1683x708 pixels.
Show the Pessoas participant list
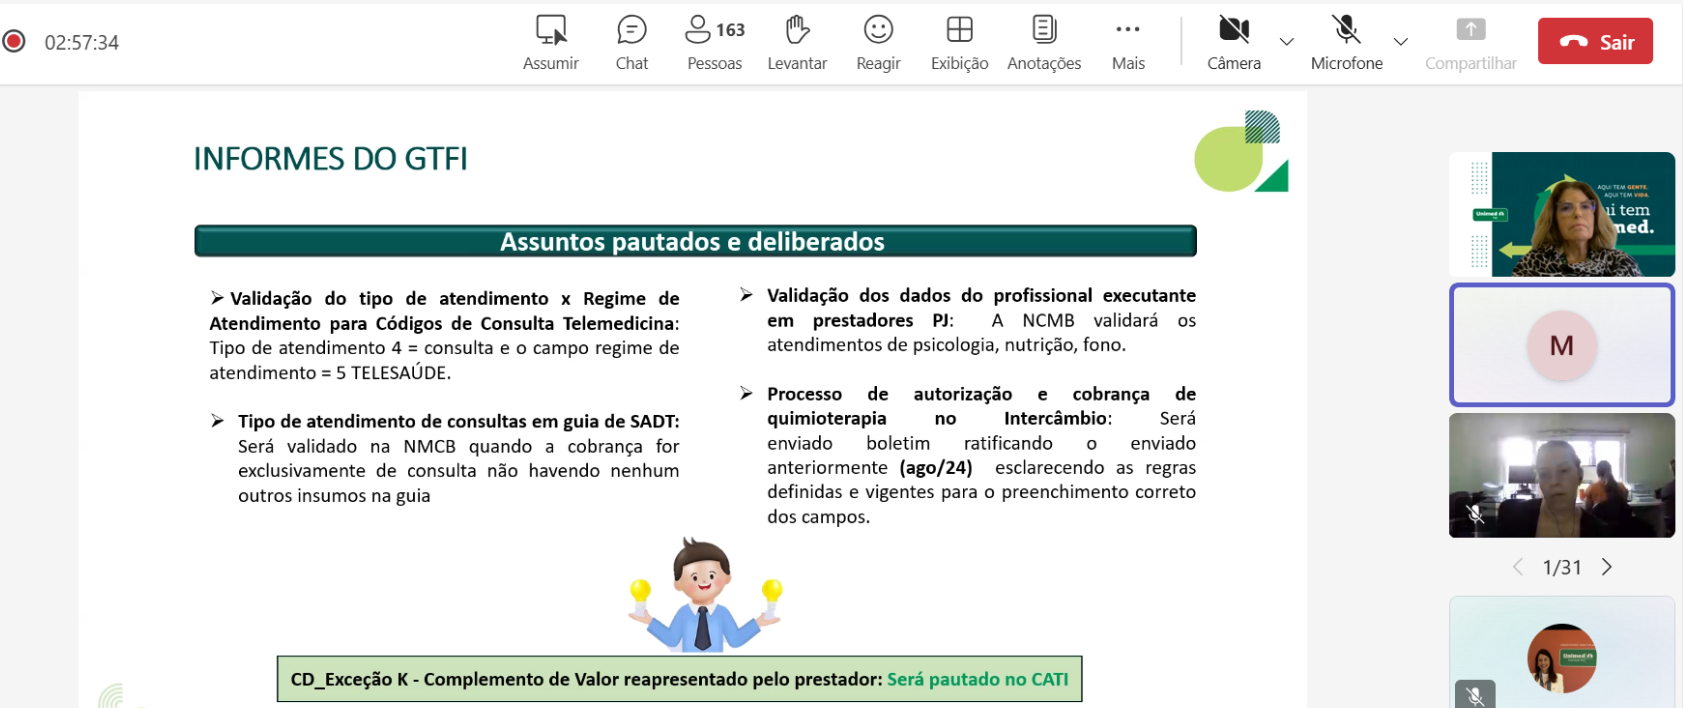714,30
